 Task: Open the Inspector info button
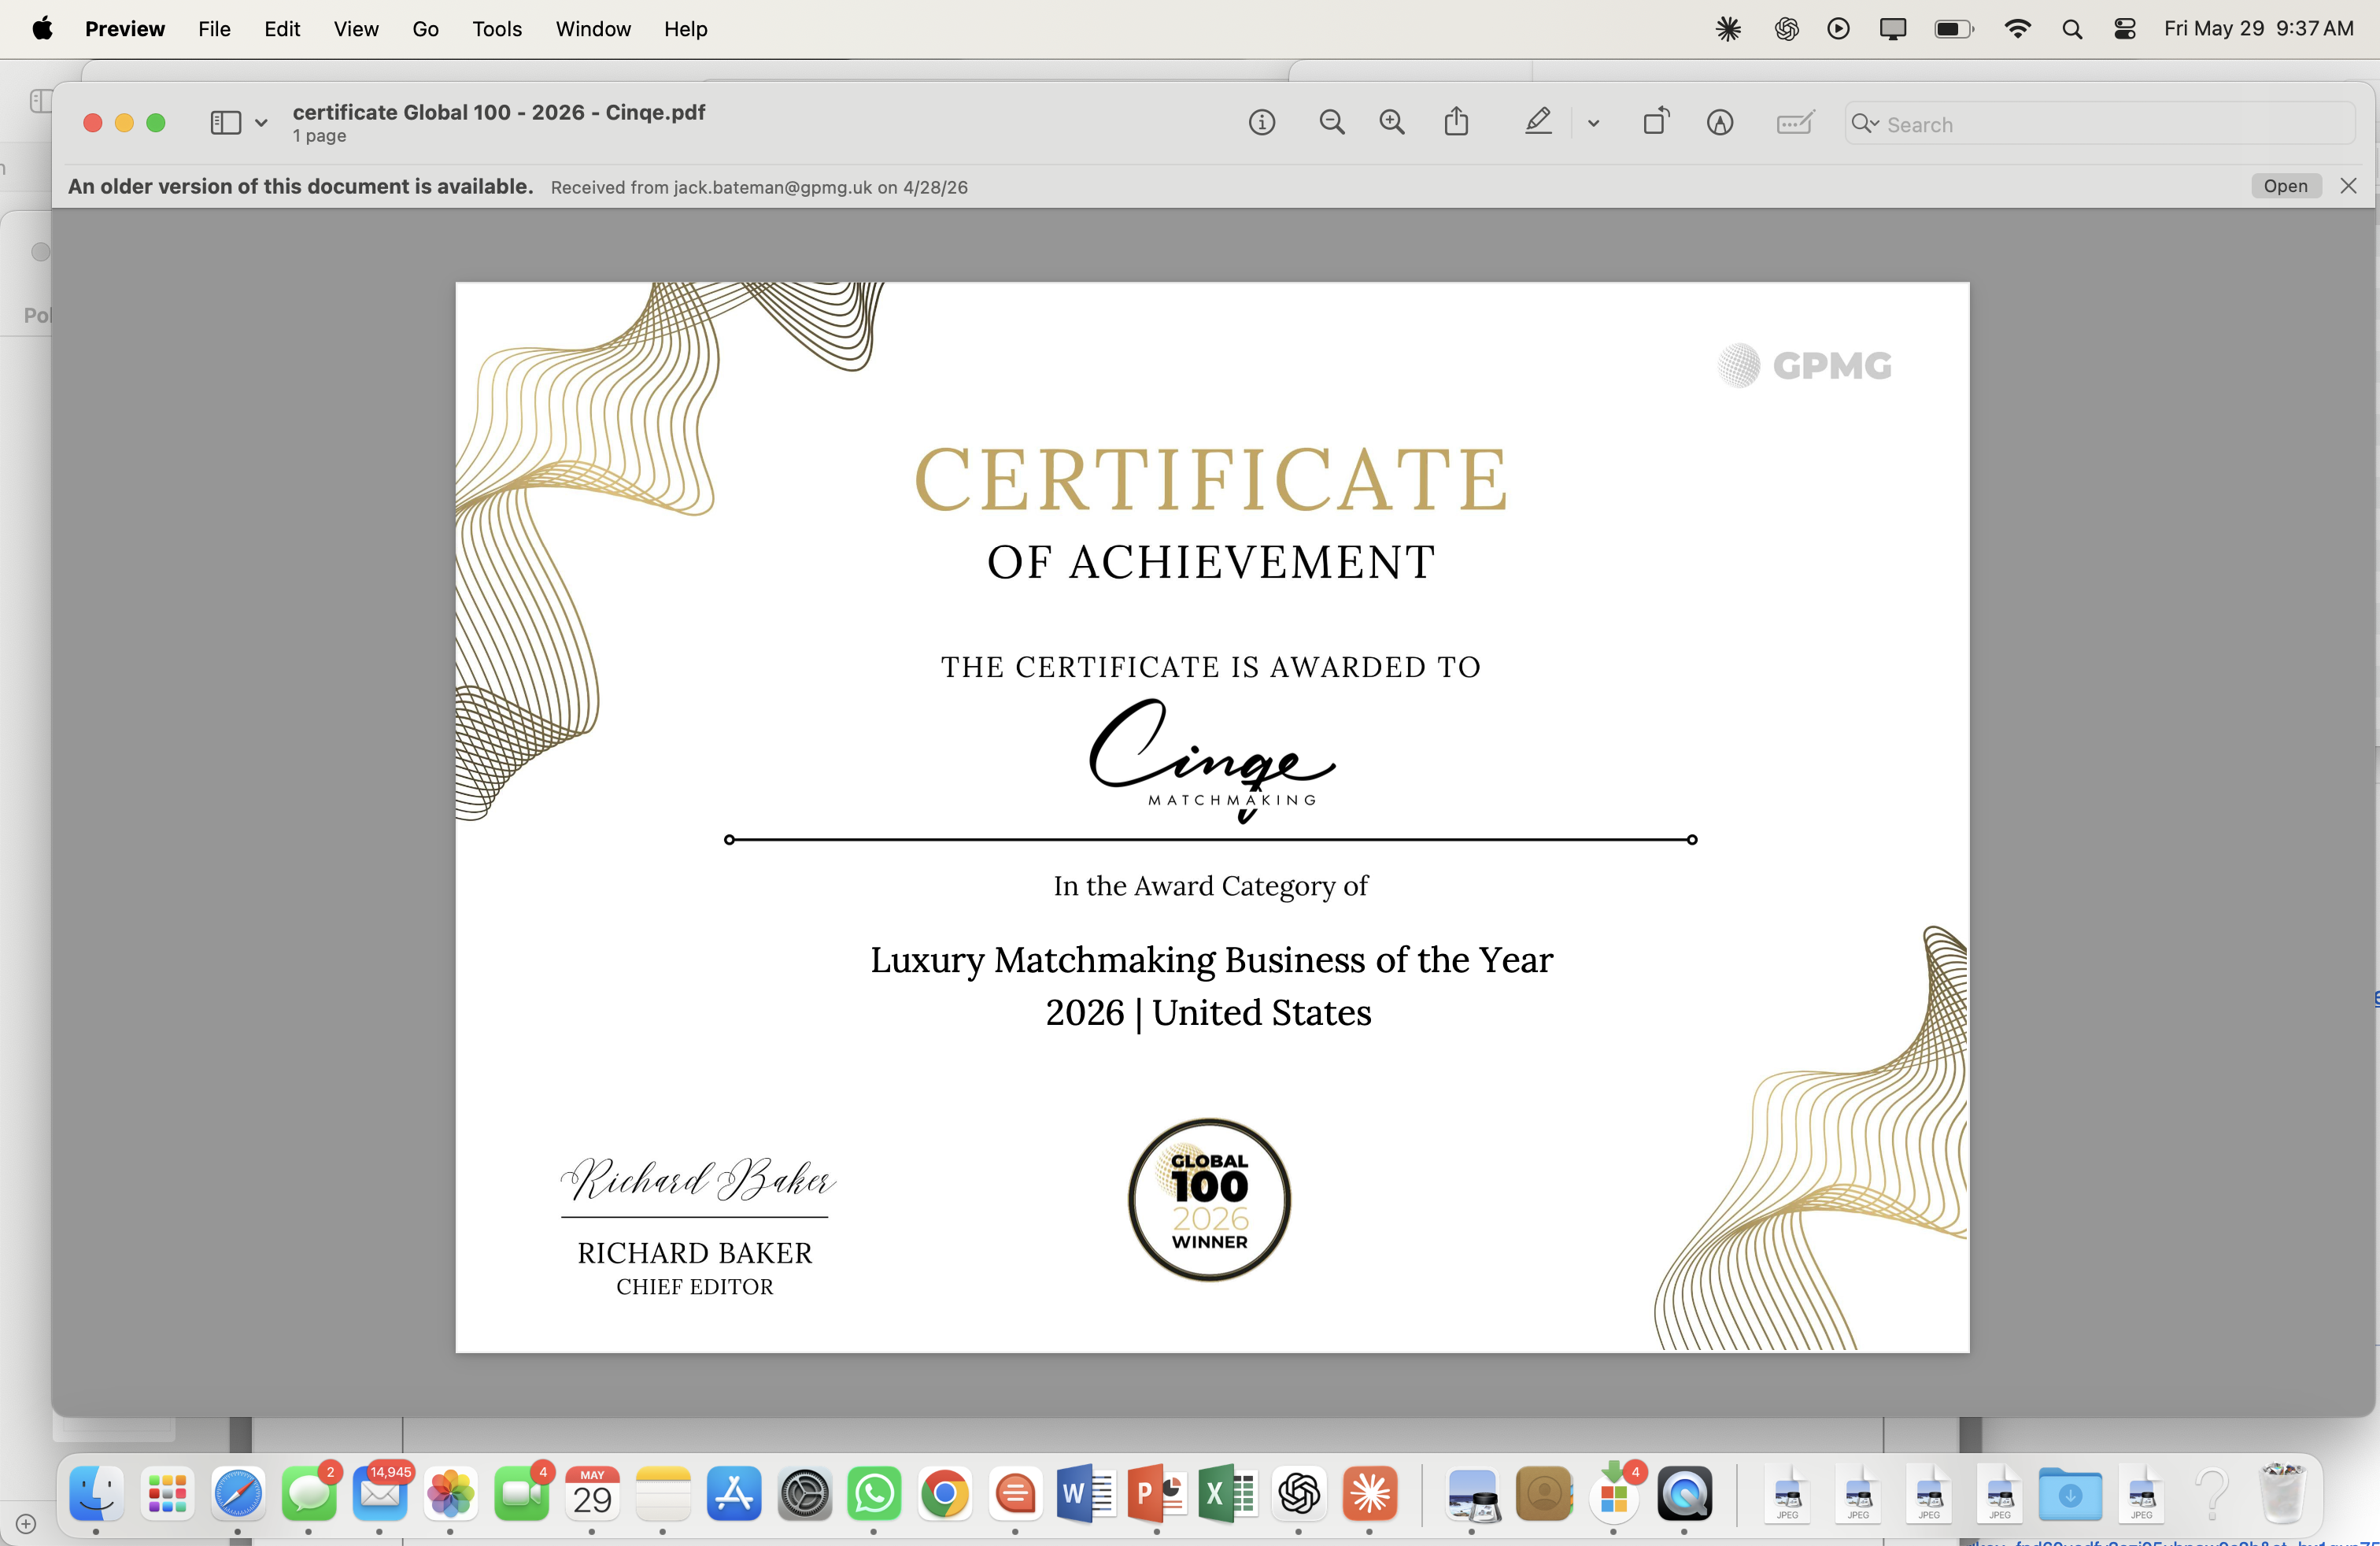(1262, 123)
